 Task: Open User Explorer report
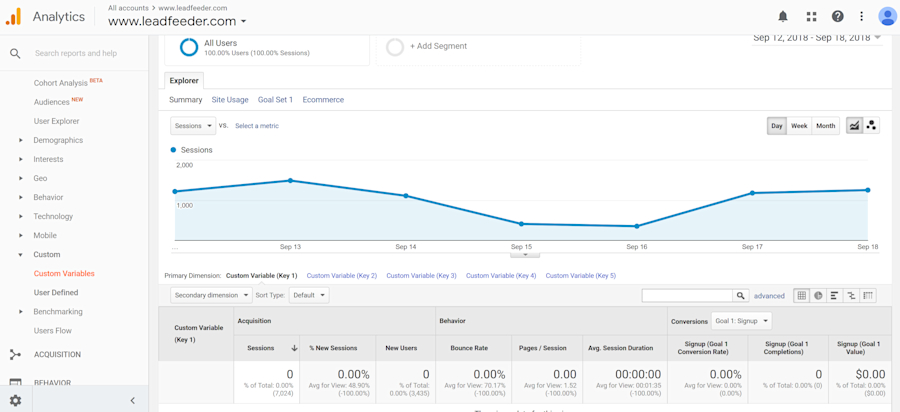(56, 121)
